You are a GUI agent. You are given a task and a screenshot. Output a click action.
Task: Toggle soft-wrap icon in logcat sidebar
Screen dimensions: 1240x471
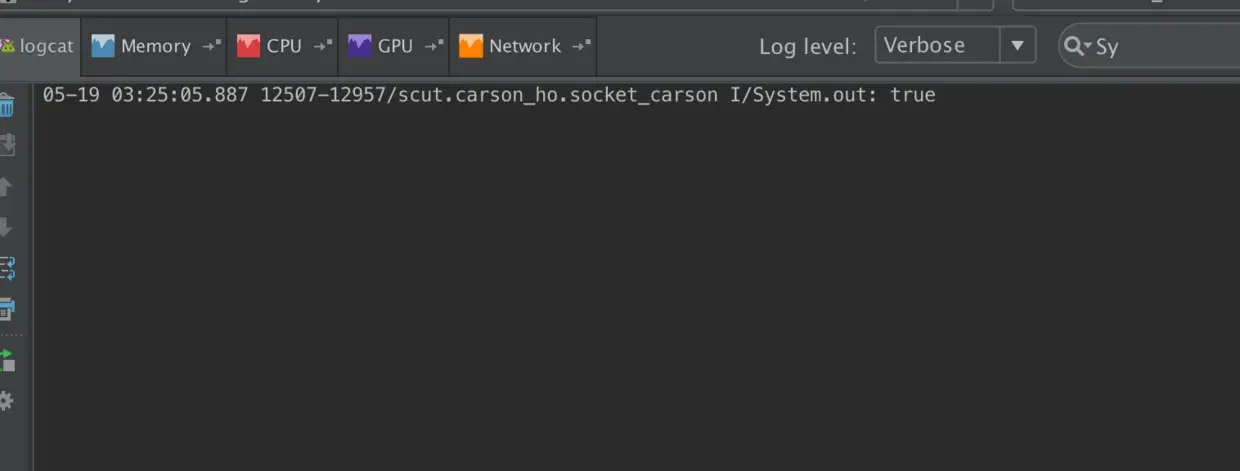pyautogui.click(x=6, y=268)
